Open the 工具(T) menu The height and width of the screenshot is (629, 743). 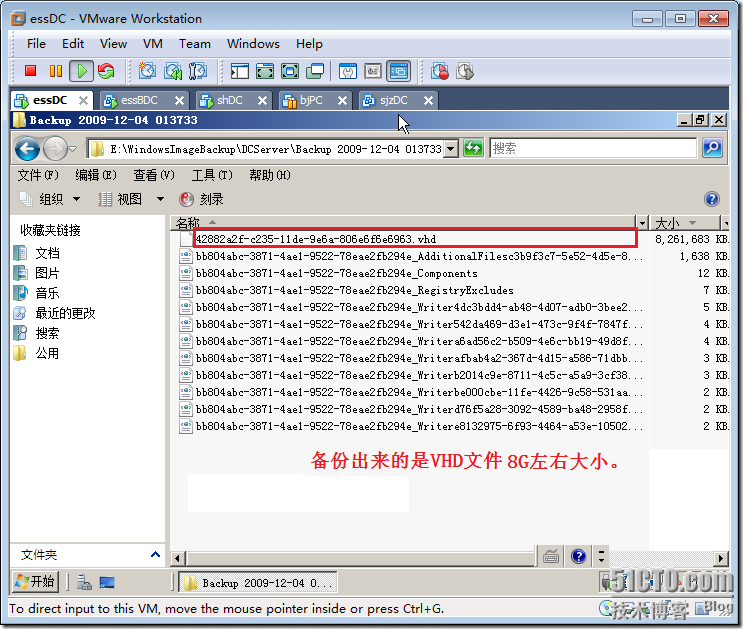coord(212,175)
